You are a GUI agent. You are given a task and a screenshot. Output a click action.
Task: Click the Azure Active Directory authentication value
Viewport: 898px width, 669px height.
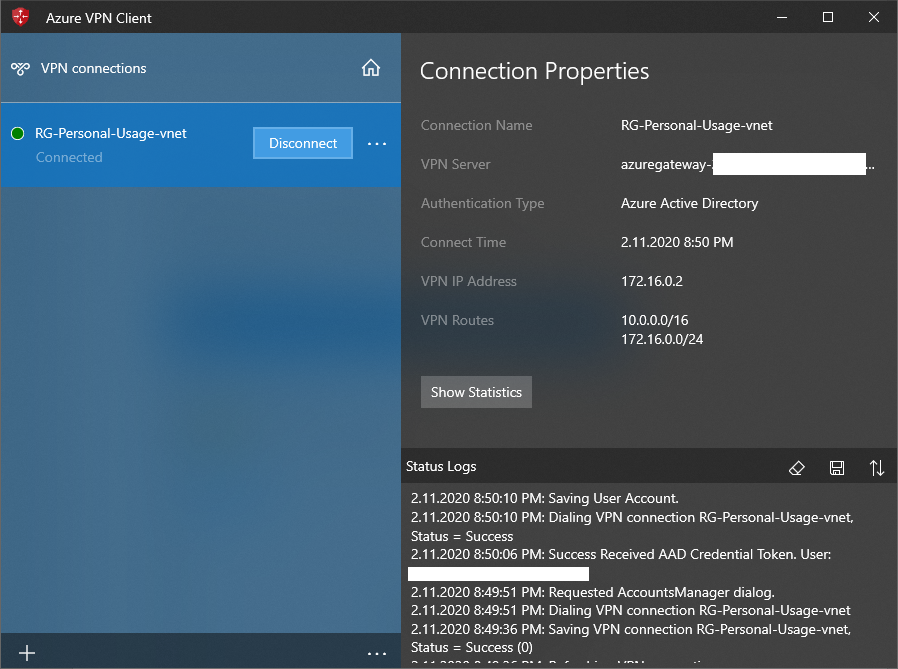tap(690, 203)
